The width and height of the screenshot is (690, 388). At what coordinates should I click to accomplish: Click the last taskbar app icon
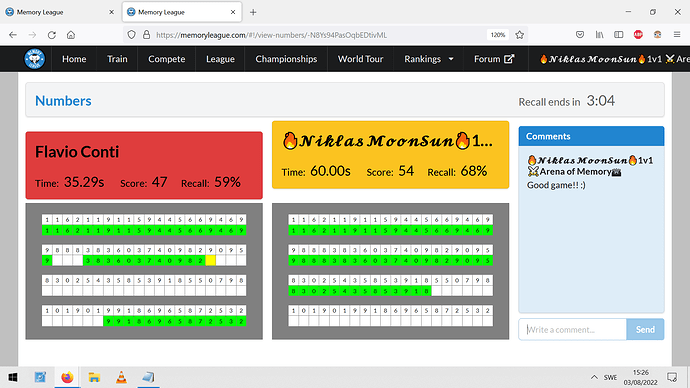[148, 377]
